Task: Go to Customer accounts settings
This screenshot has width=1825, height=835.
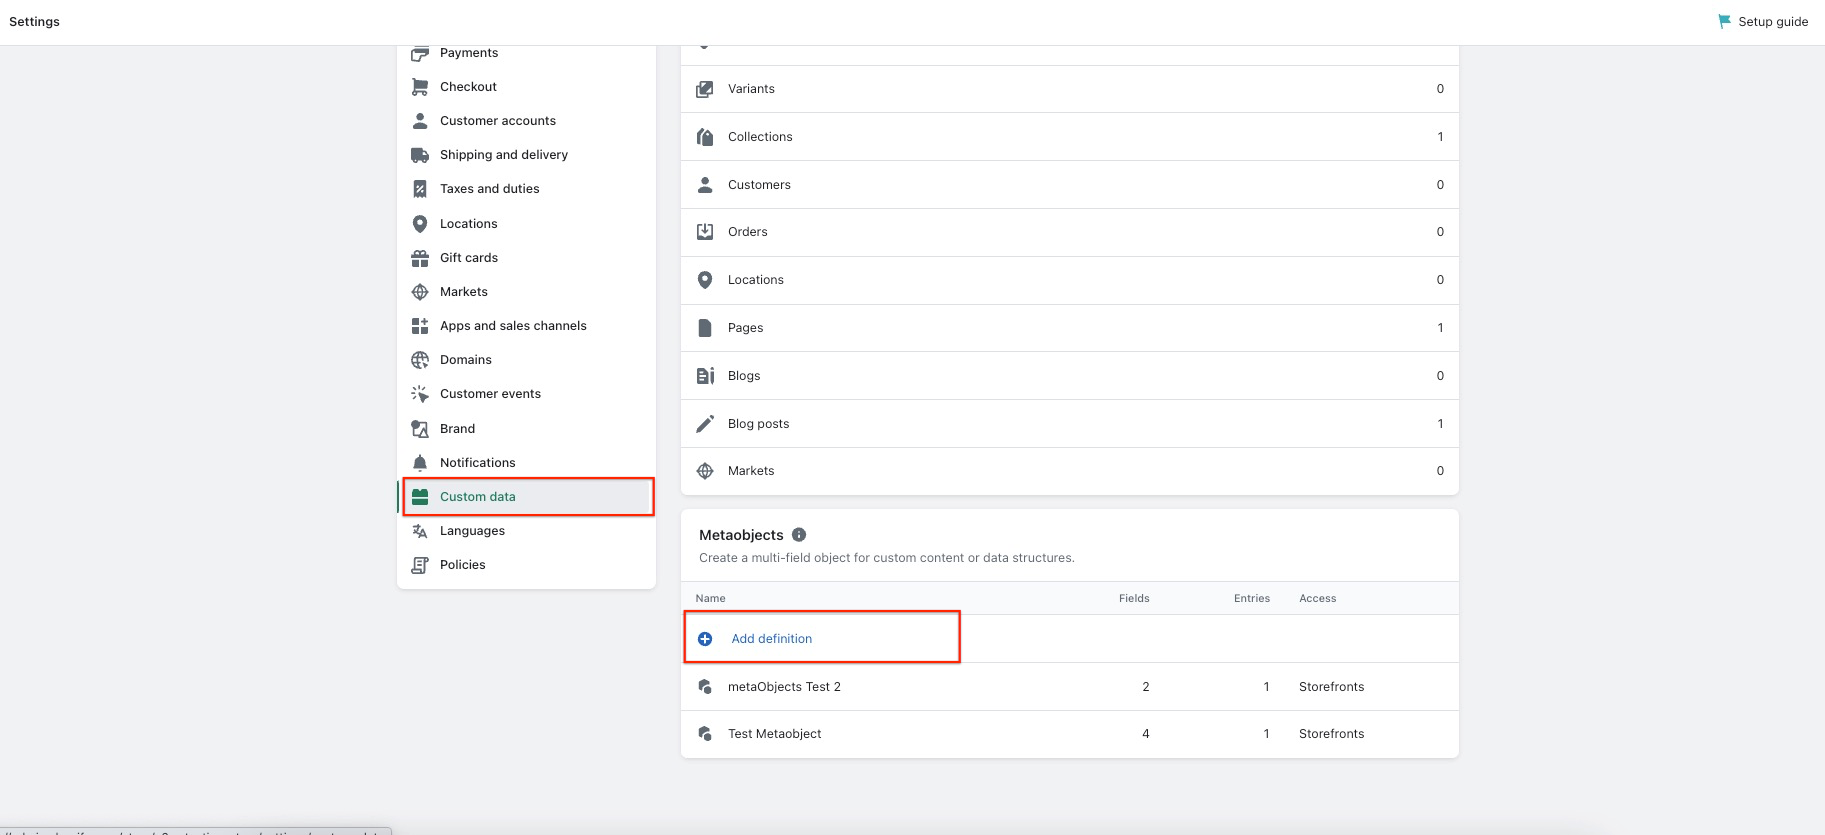Action: (x=497, y=121)
